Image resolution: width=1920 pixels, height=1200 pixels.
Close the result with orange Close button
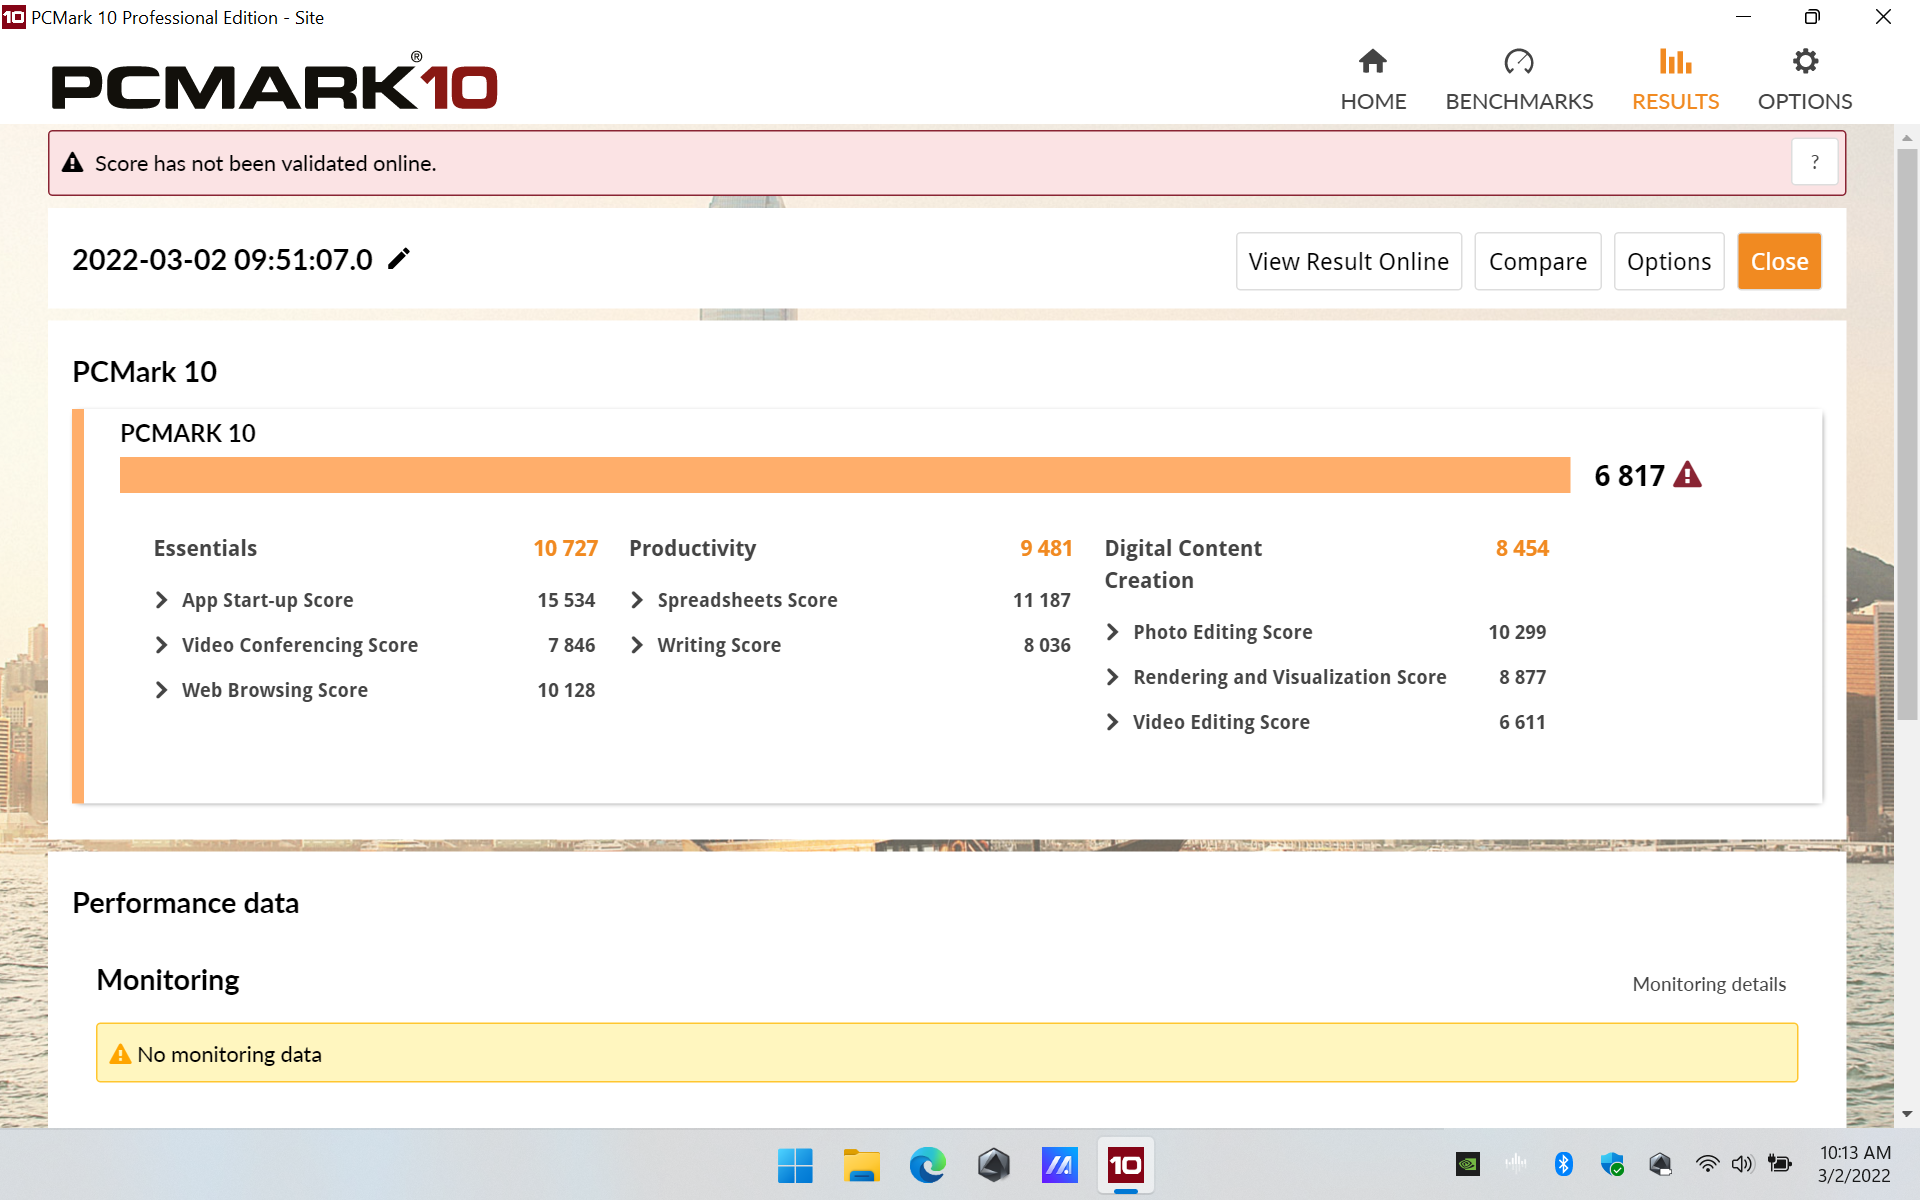(1779, 261)
